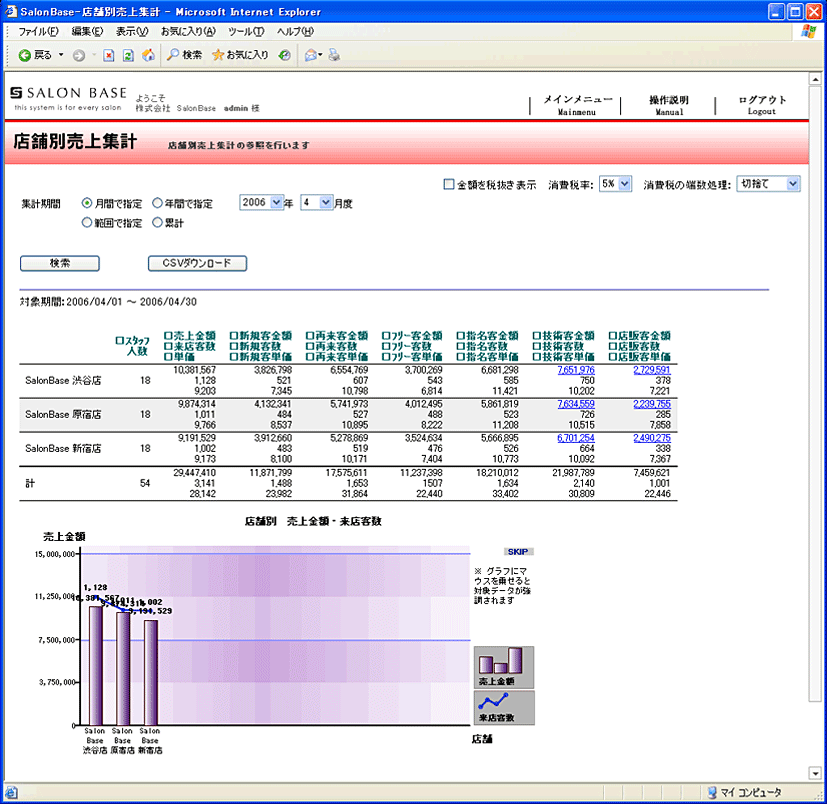The image size is (827, 804).
Task: Select the 範囲で指定 radio button
Action: point(87,223)
